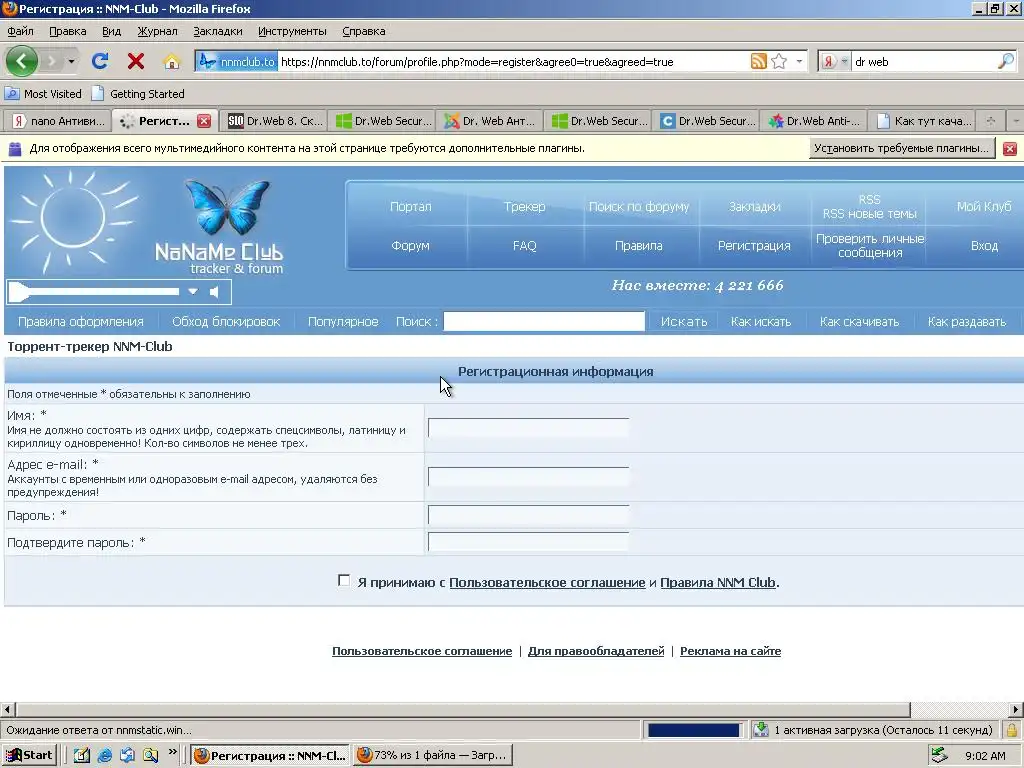
Task: Click the lock icon in status bar
Action: pyautogui.click(x=1012, y=729)
